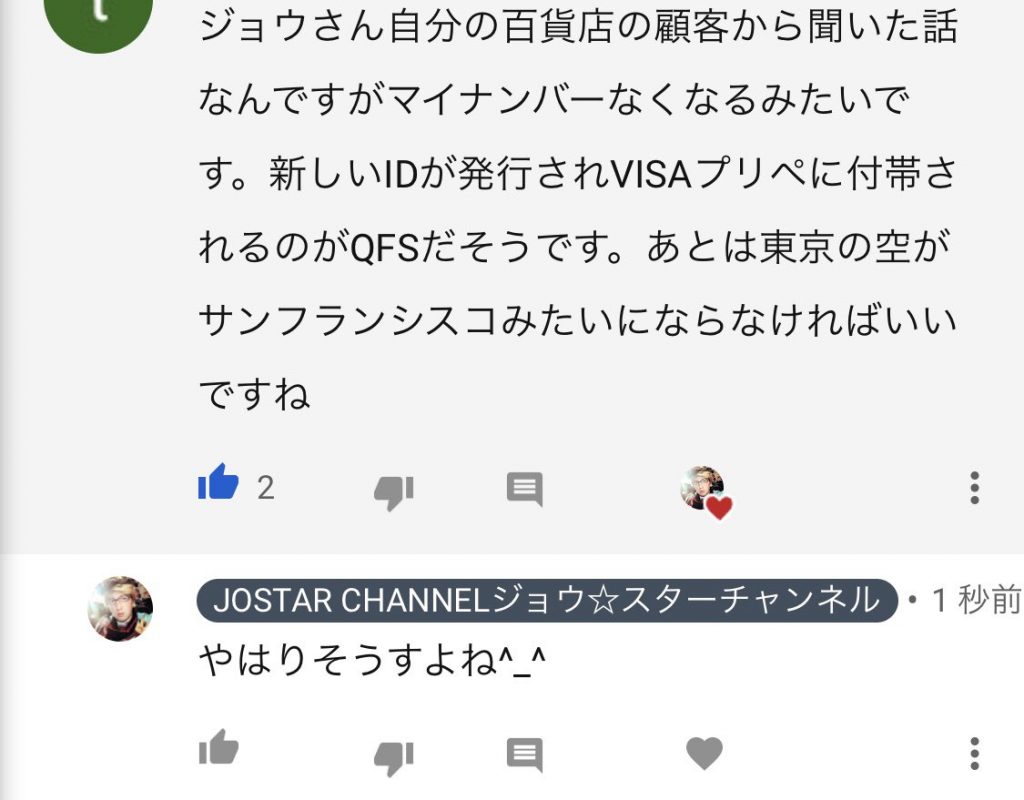Click the like count number 2

[265, 488]
